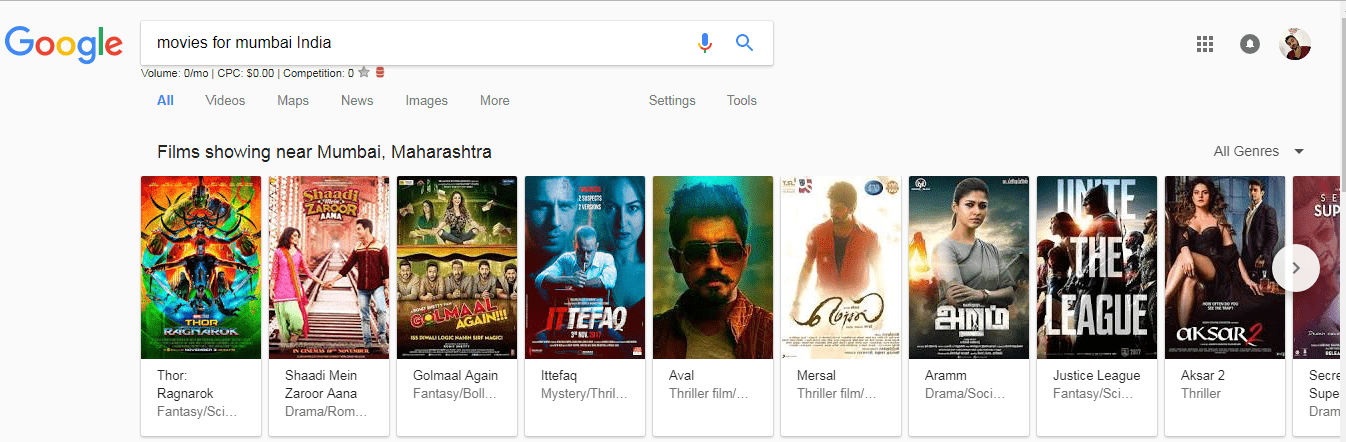Open the Google apps grid
Viewport: 1346px width, 442px height.
[1205, 44]
